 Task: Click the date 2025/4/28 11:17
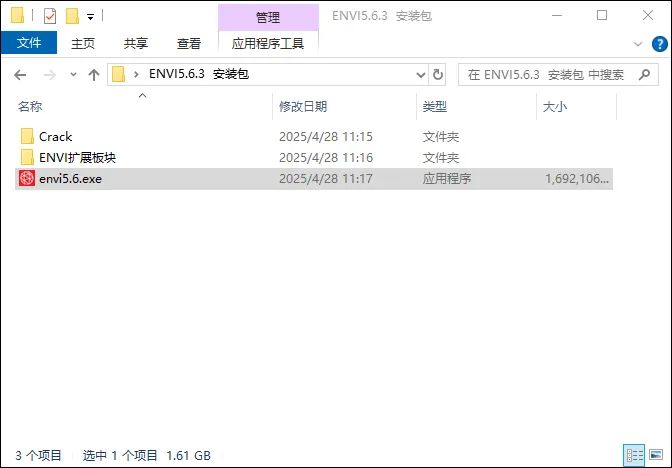tap(326, 179)
